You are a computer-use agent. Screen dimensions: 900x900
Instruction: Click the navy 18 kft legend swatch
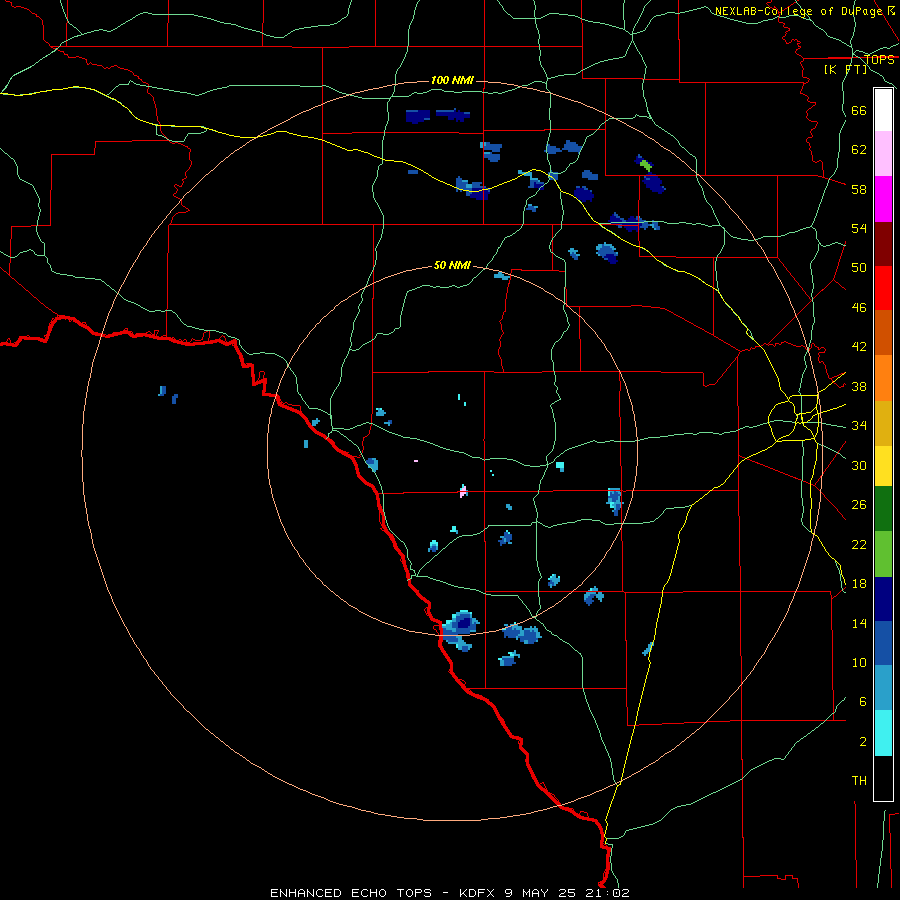point(883,599)
